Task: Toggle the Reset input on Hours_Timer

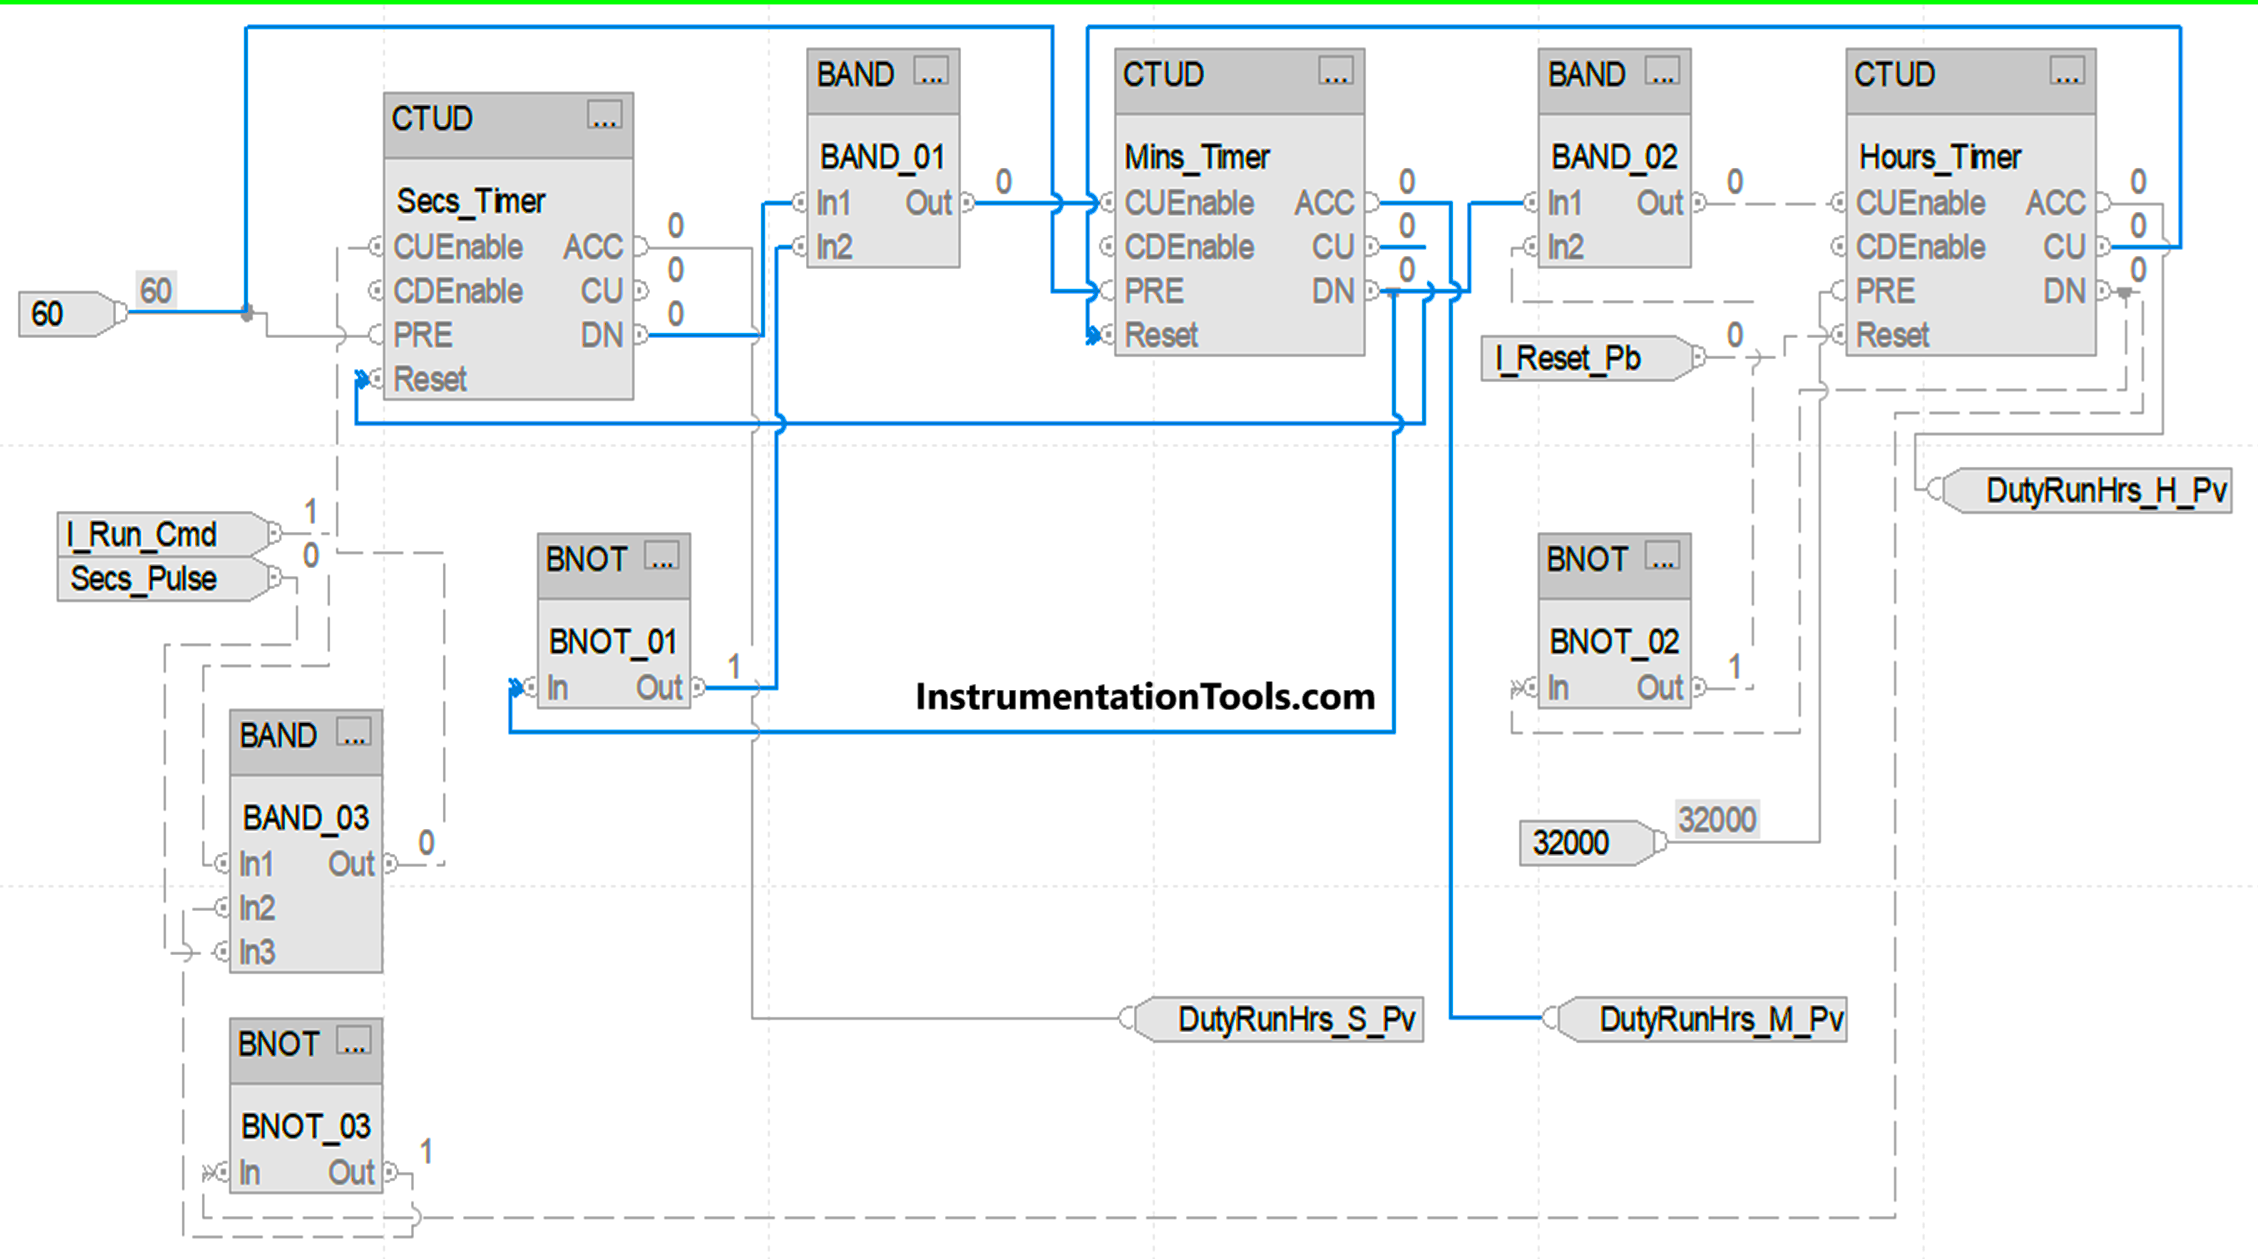Action: (1833, 333)
